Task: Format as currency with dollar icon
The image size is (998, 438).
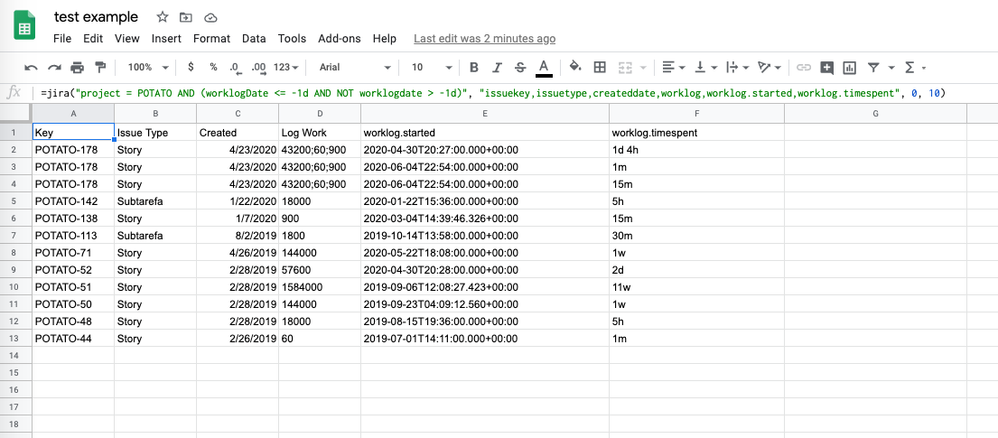Action: [x=191, y=67]
